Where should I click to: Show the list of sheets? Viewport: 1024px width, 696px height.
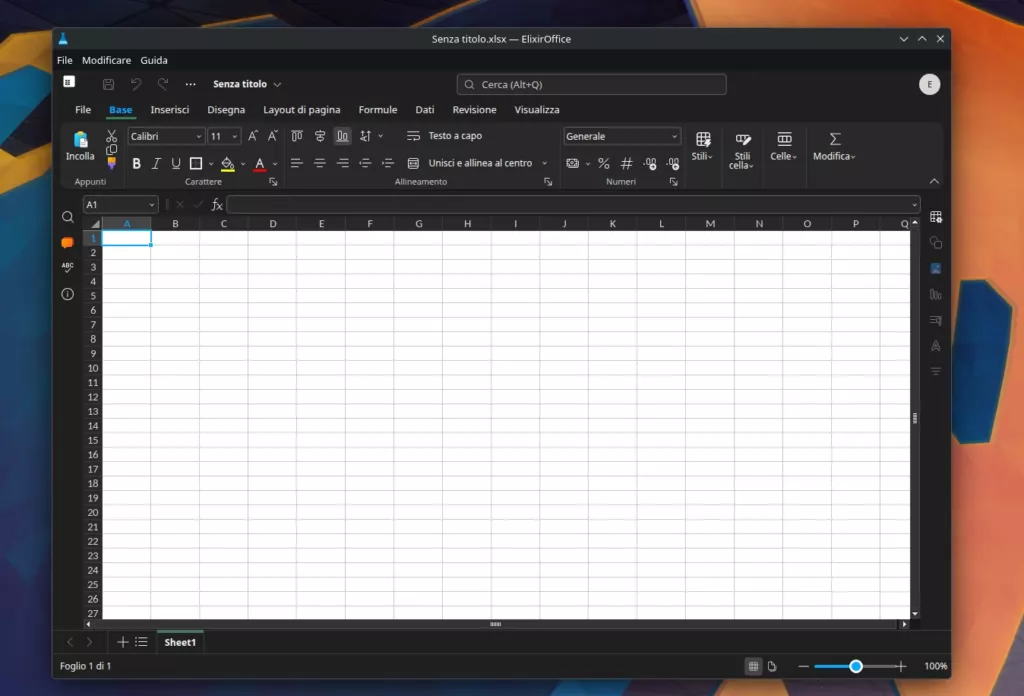pos(141,642)
